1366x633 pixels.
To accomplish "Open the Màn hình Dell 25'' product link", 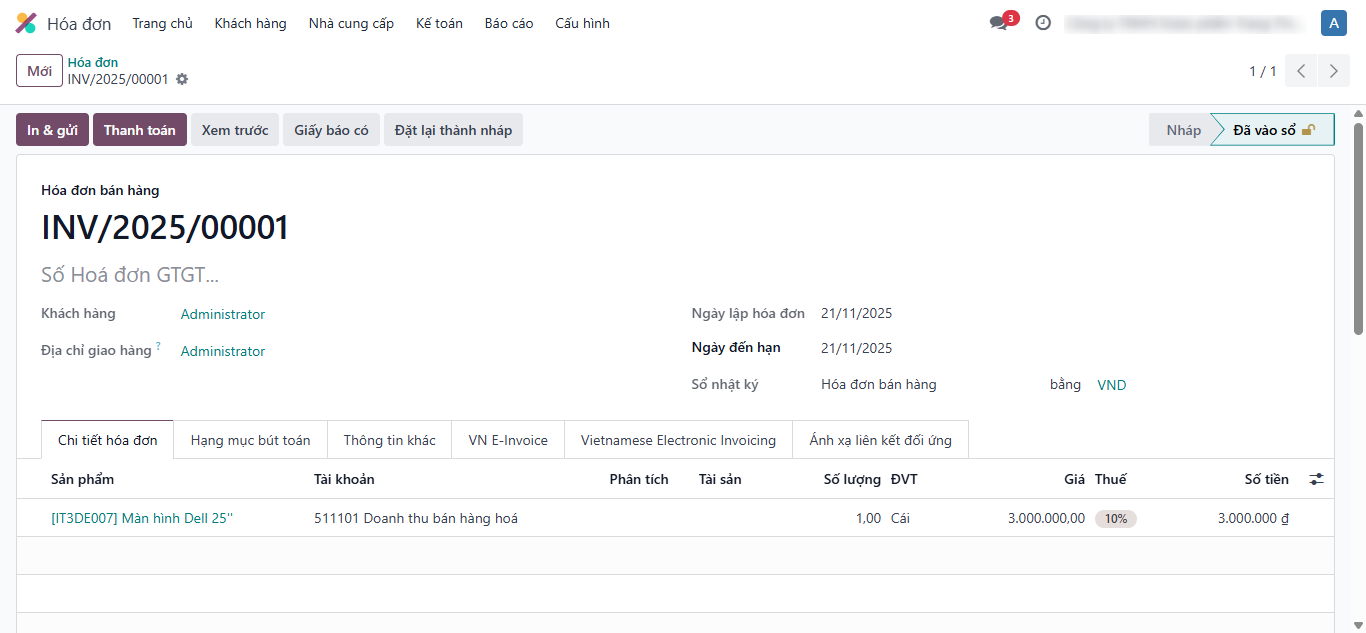I will [x=141, y=518].
